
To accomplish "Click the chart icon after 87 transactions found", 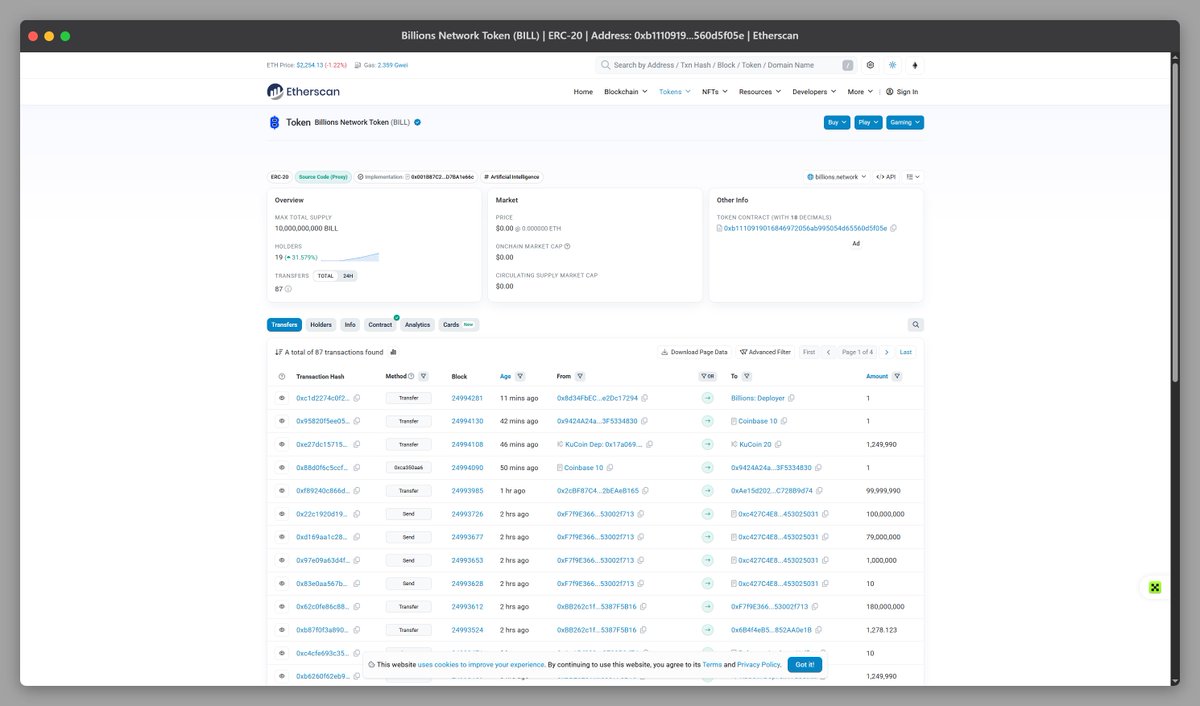I will [x=392, y=352].
